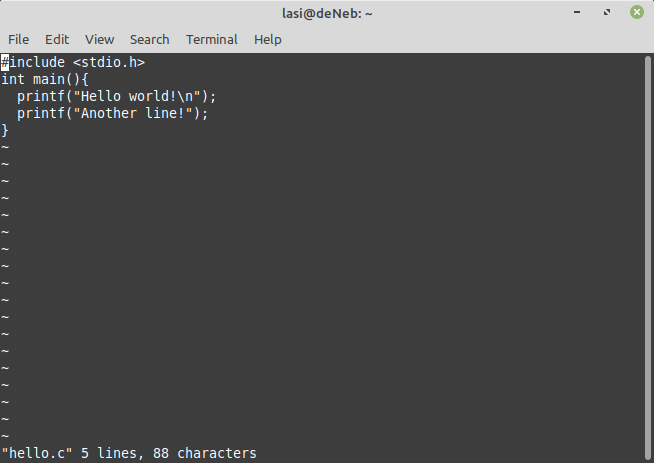Open the File menu
The width and height of the screenshot is (654, 463).
pos(18,39)
